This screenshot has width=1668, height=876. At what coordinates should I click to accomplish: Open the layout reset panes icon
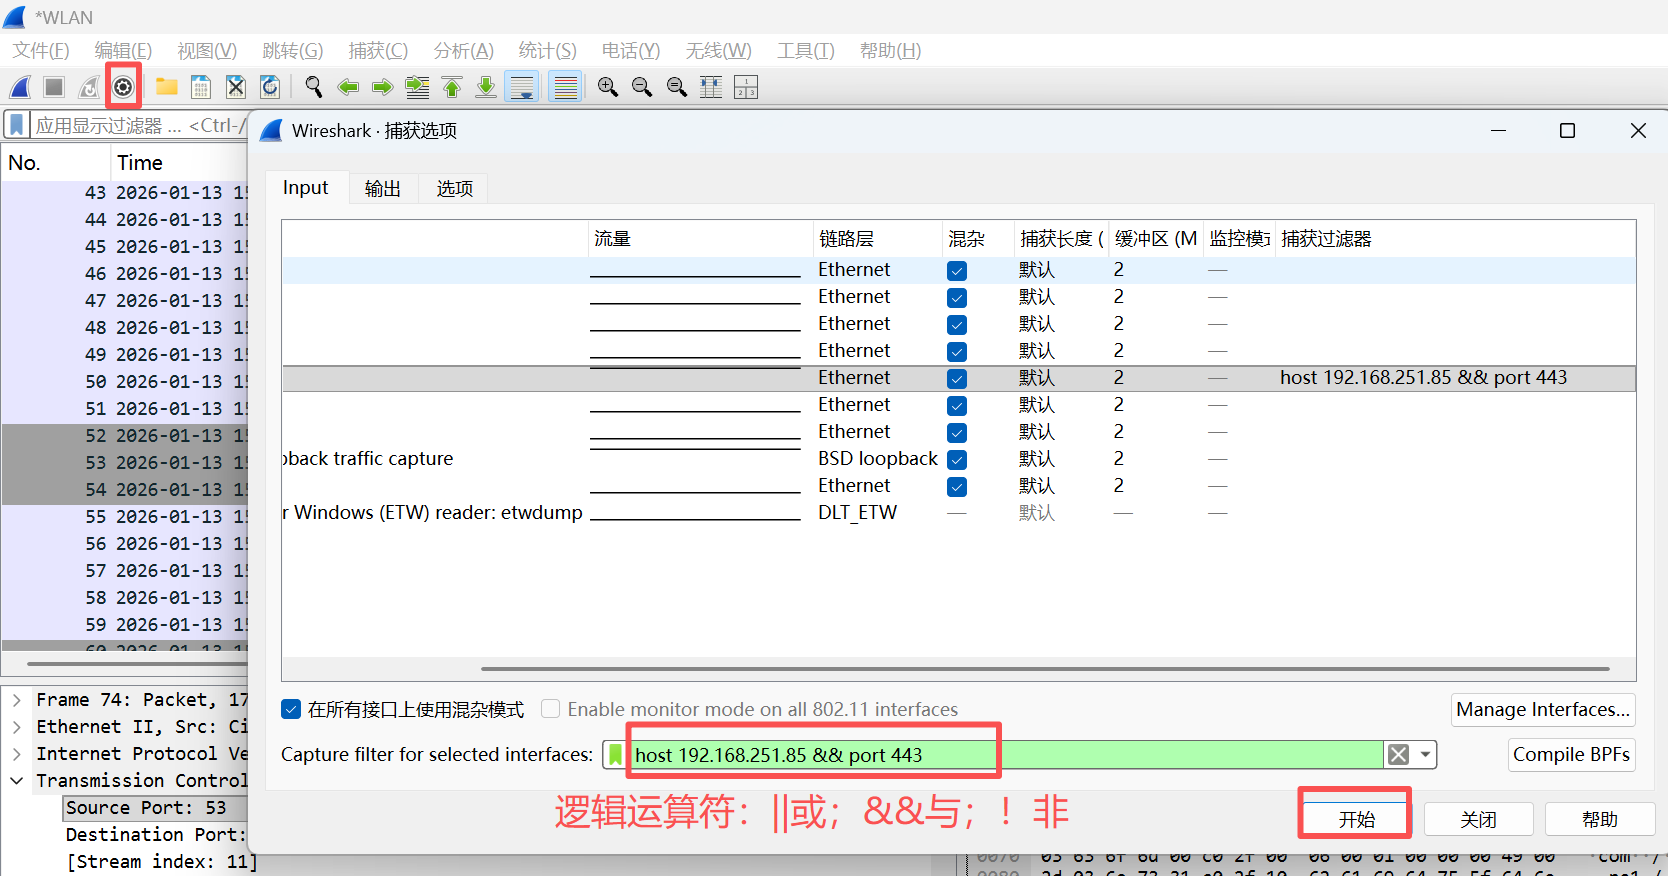[746, 87]
